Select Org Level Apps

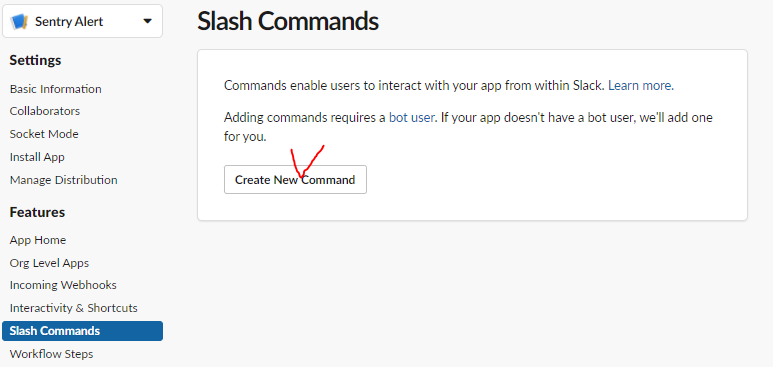(x=49, y=263)
